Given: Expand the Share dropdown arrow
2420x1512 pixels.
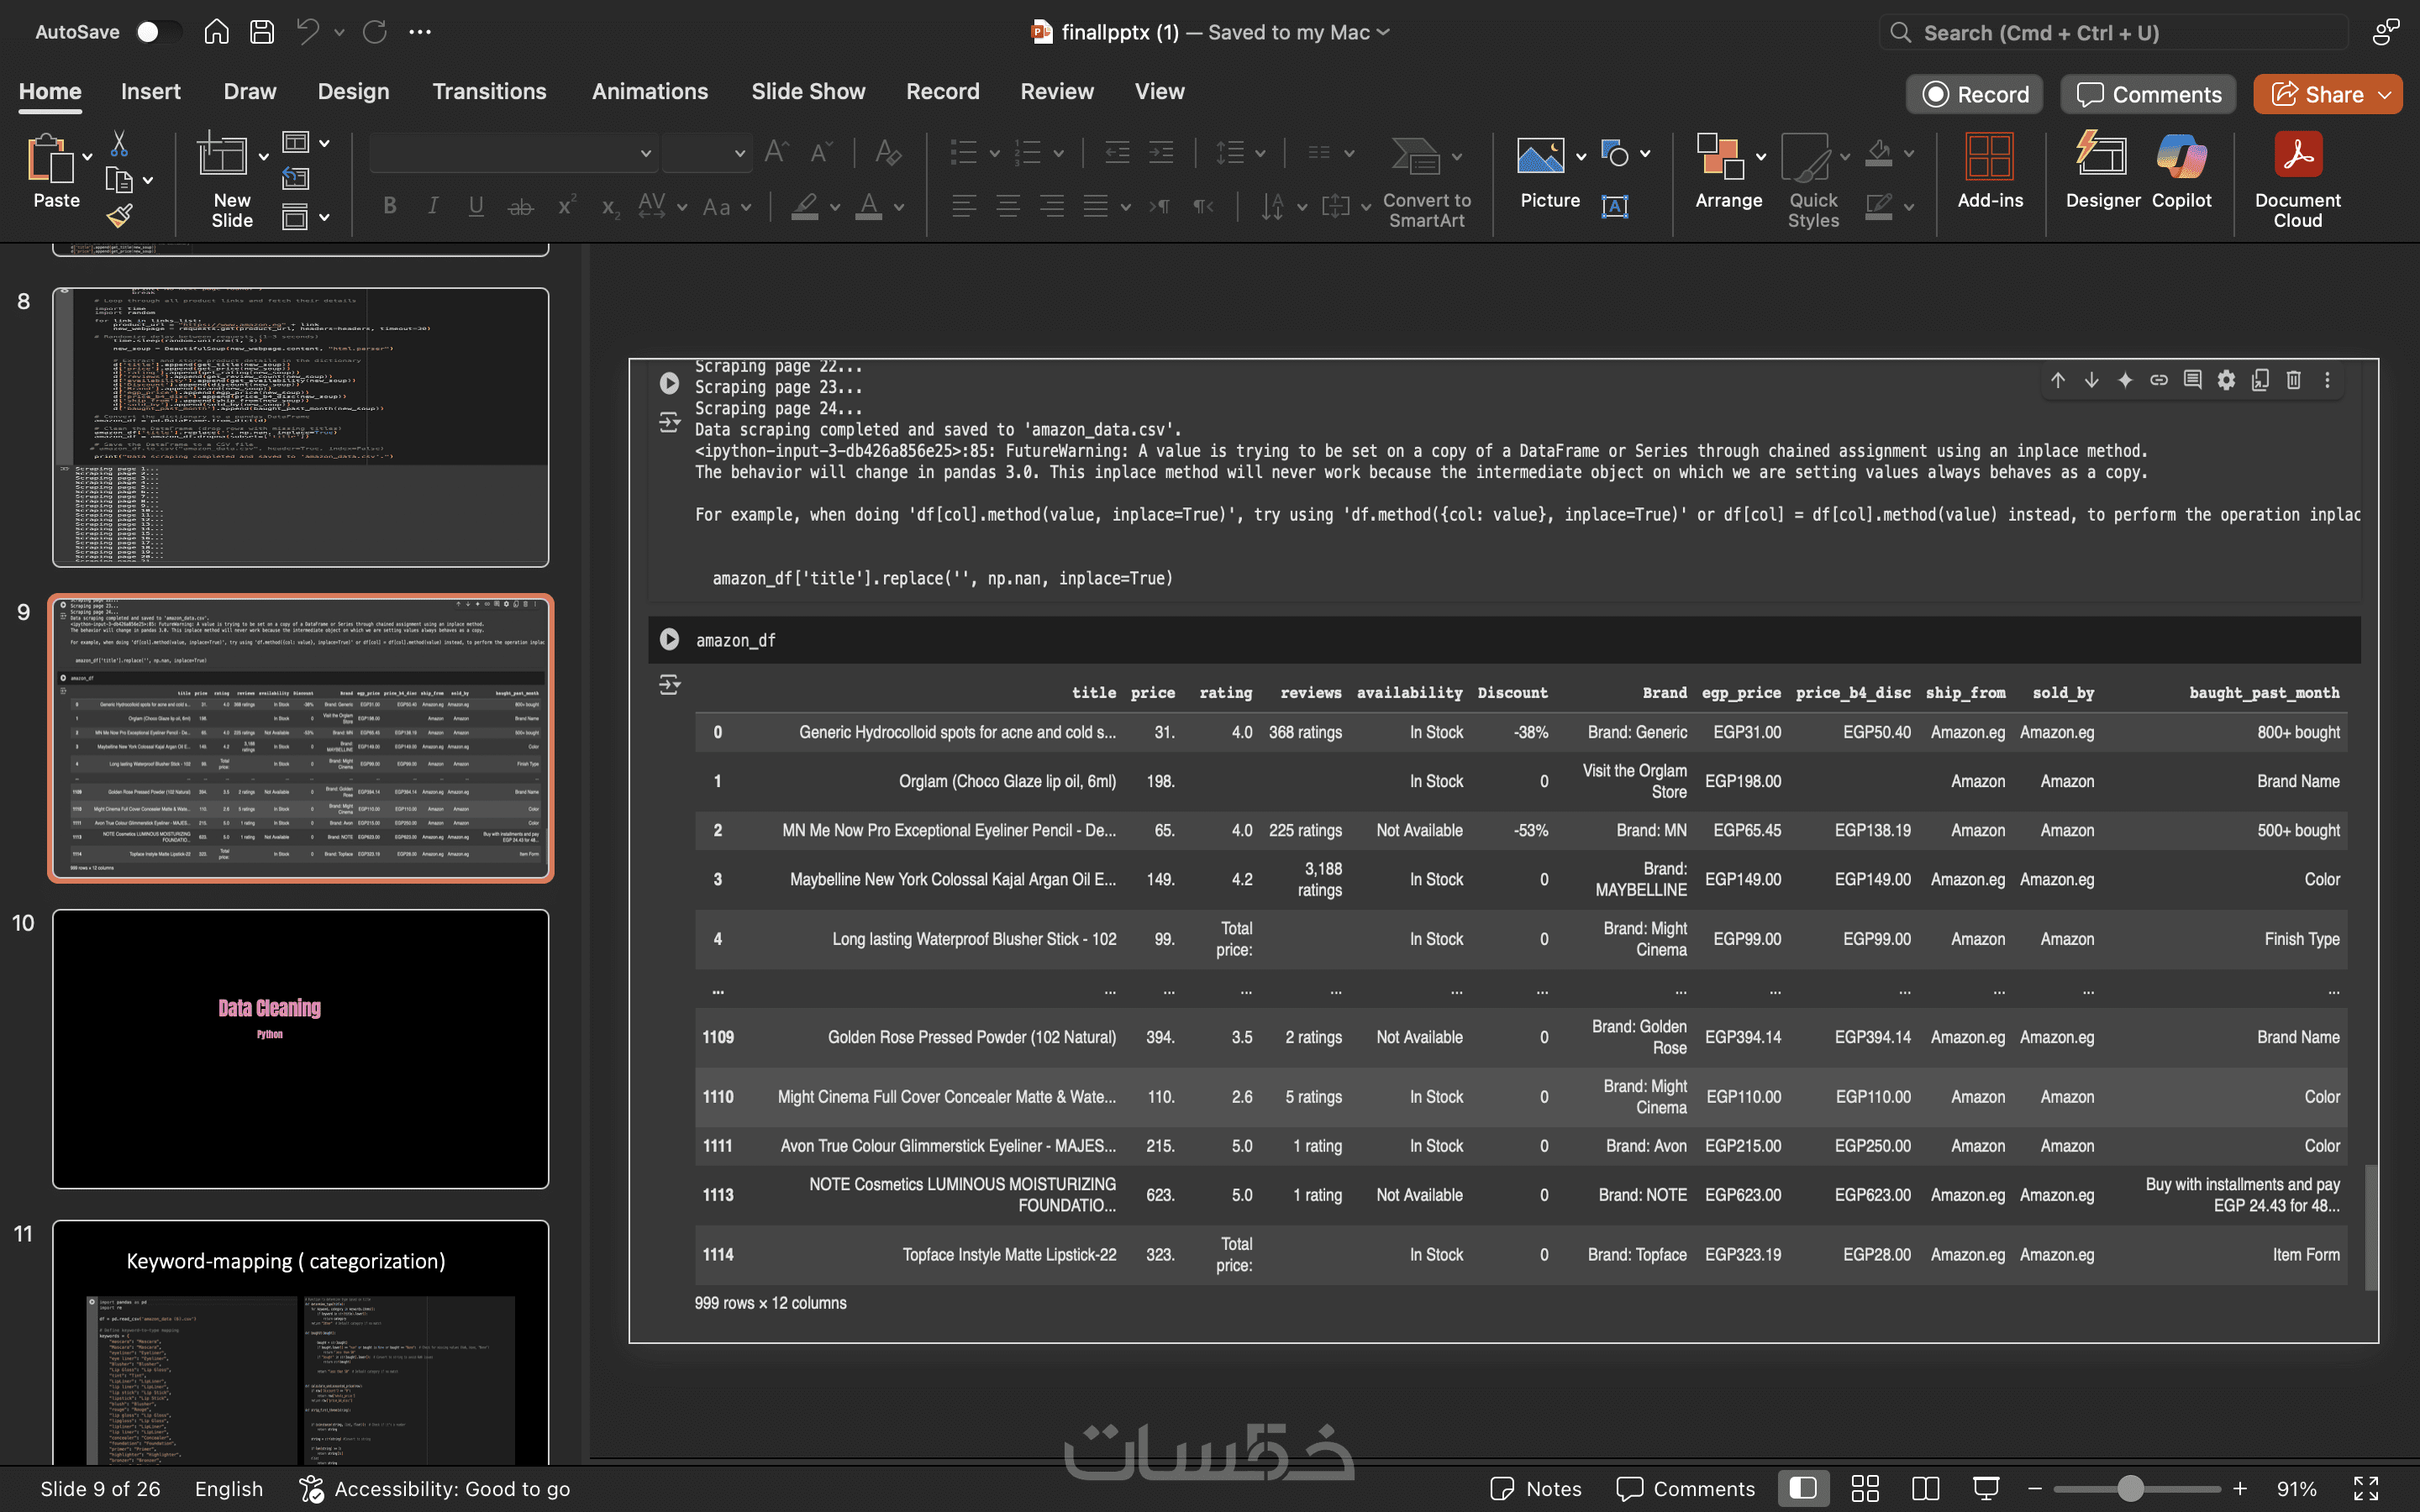Looking at the screenshot, I should pos(2385,95).
